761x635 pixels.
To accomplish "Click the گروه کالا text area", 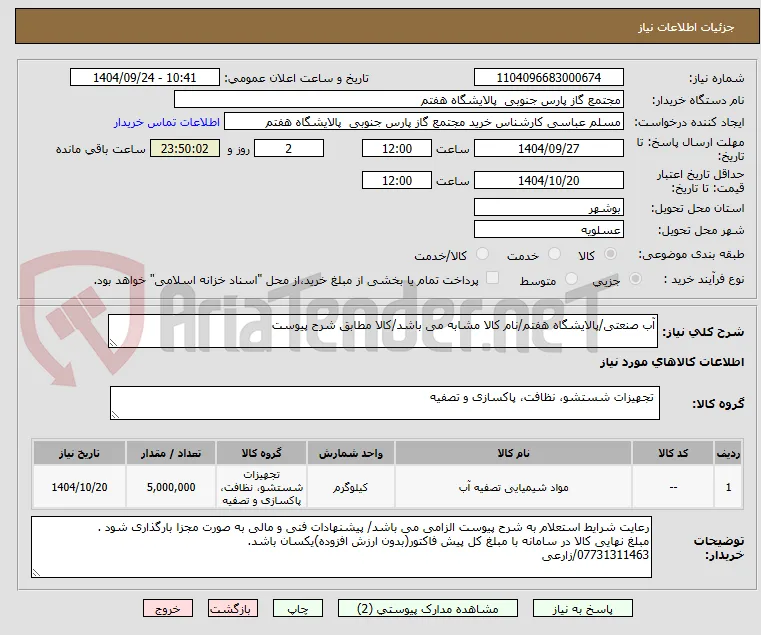I will (x=385, y=403).
